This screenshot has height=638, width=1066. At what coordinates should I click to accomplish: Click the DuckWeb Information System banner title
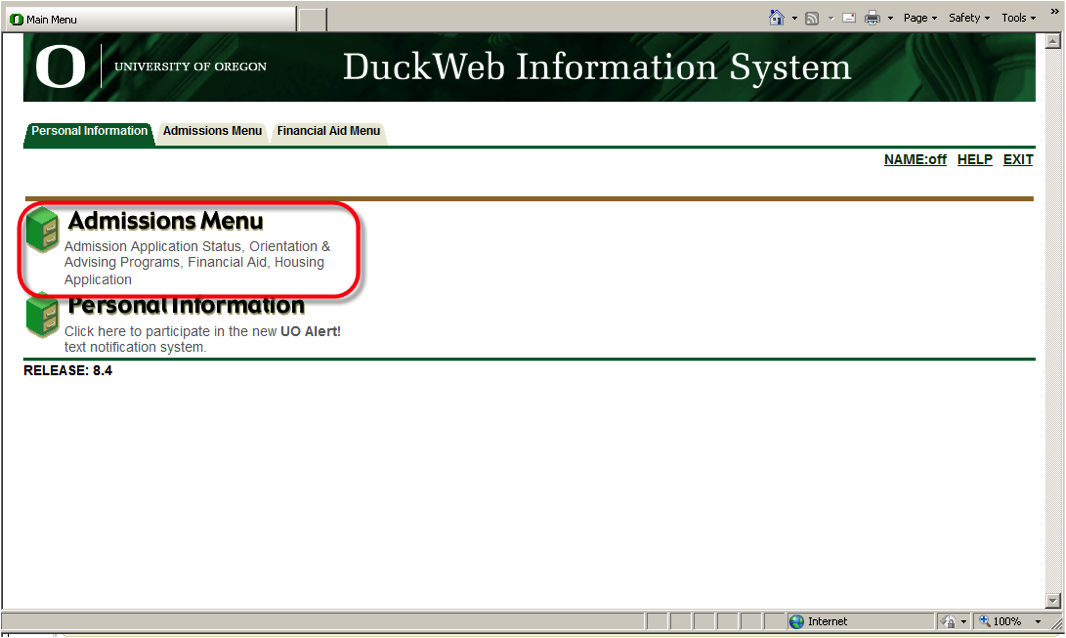click(x=597, y=67)
